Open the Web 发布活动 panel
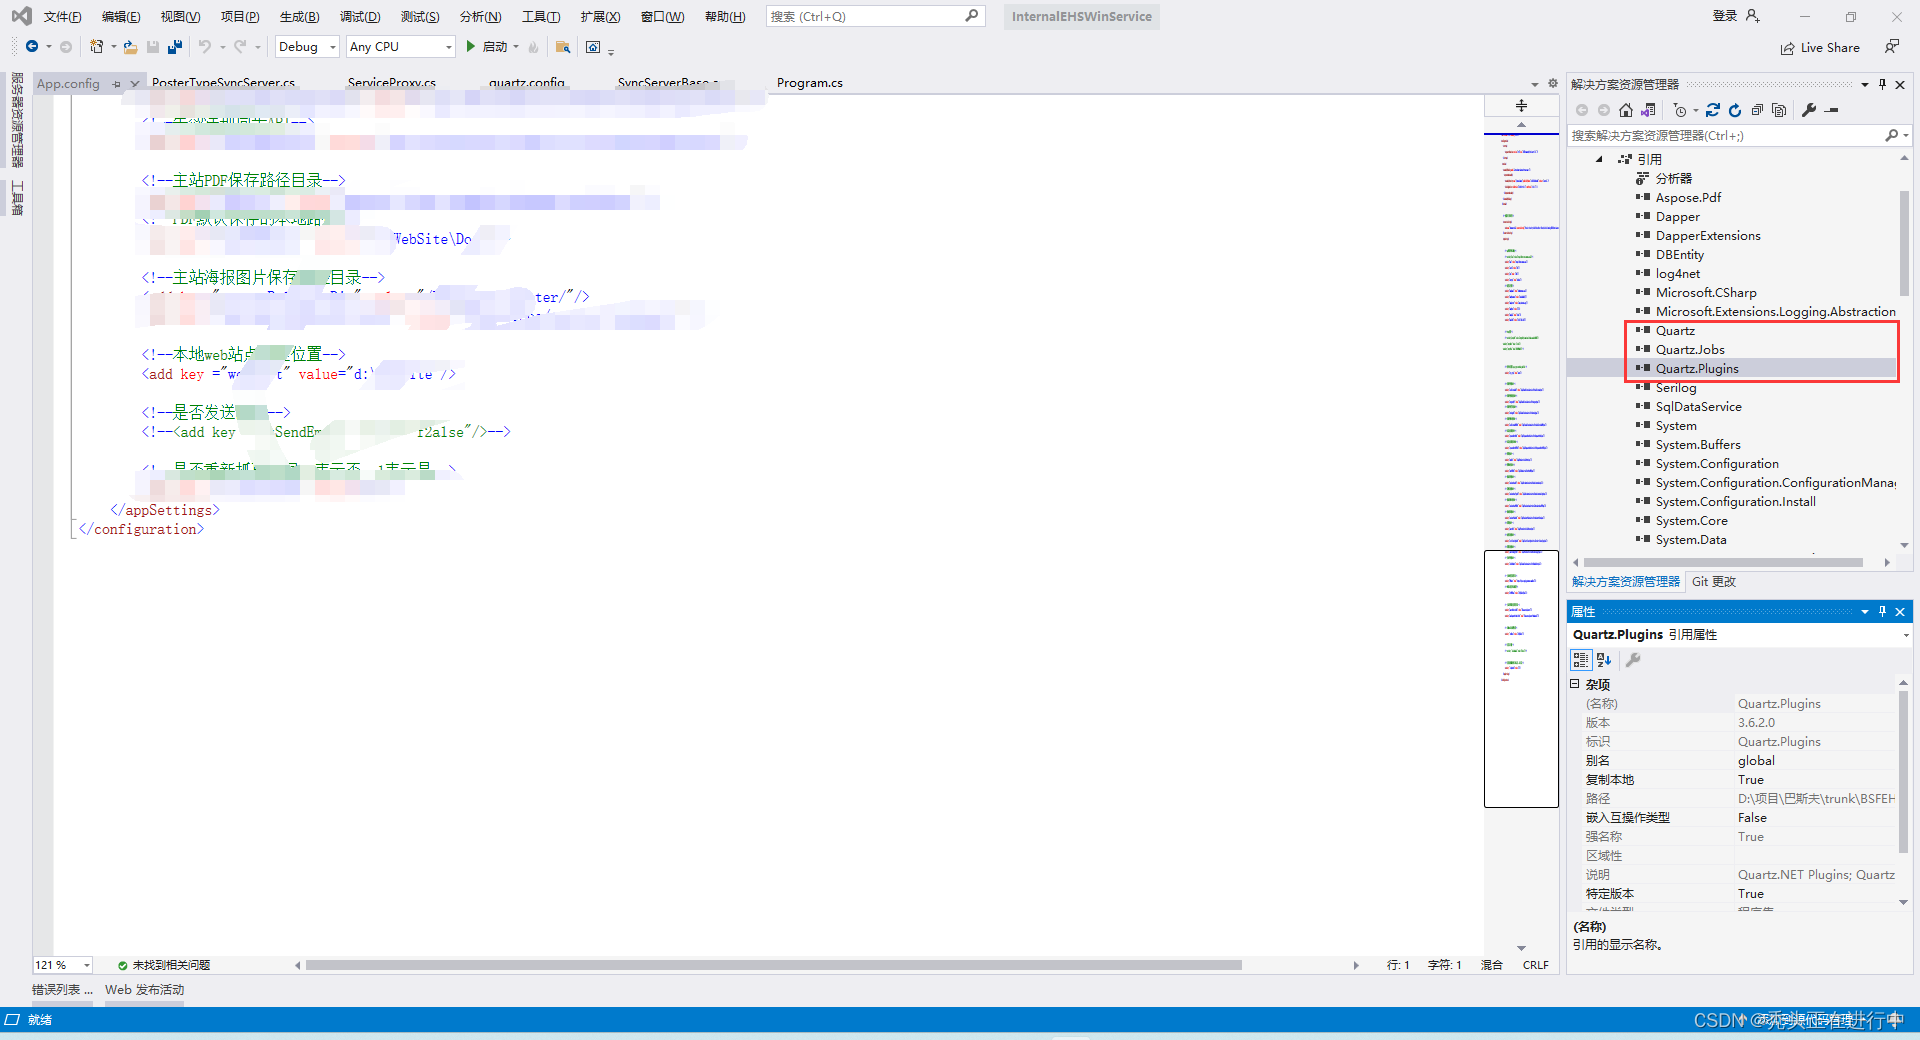1920x1040 pixels. tap(145, 989)
